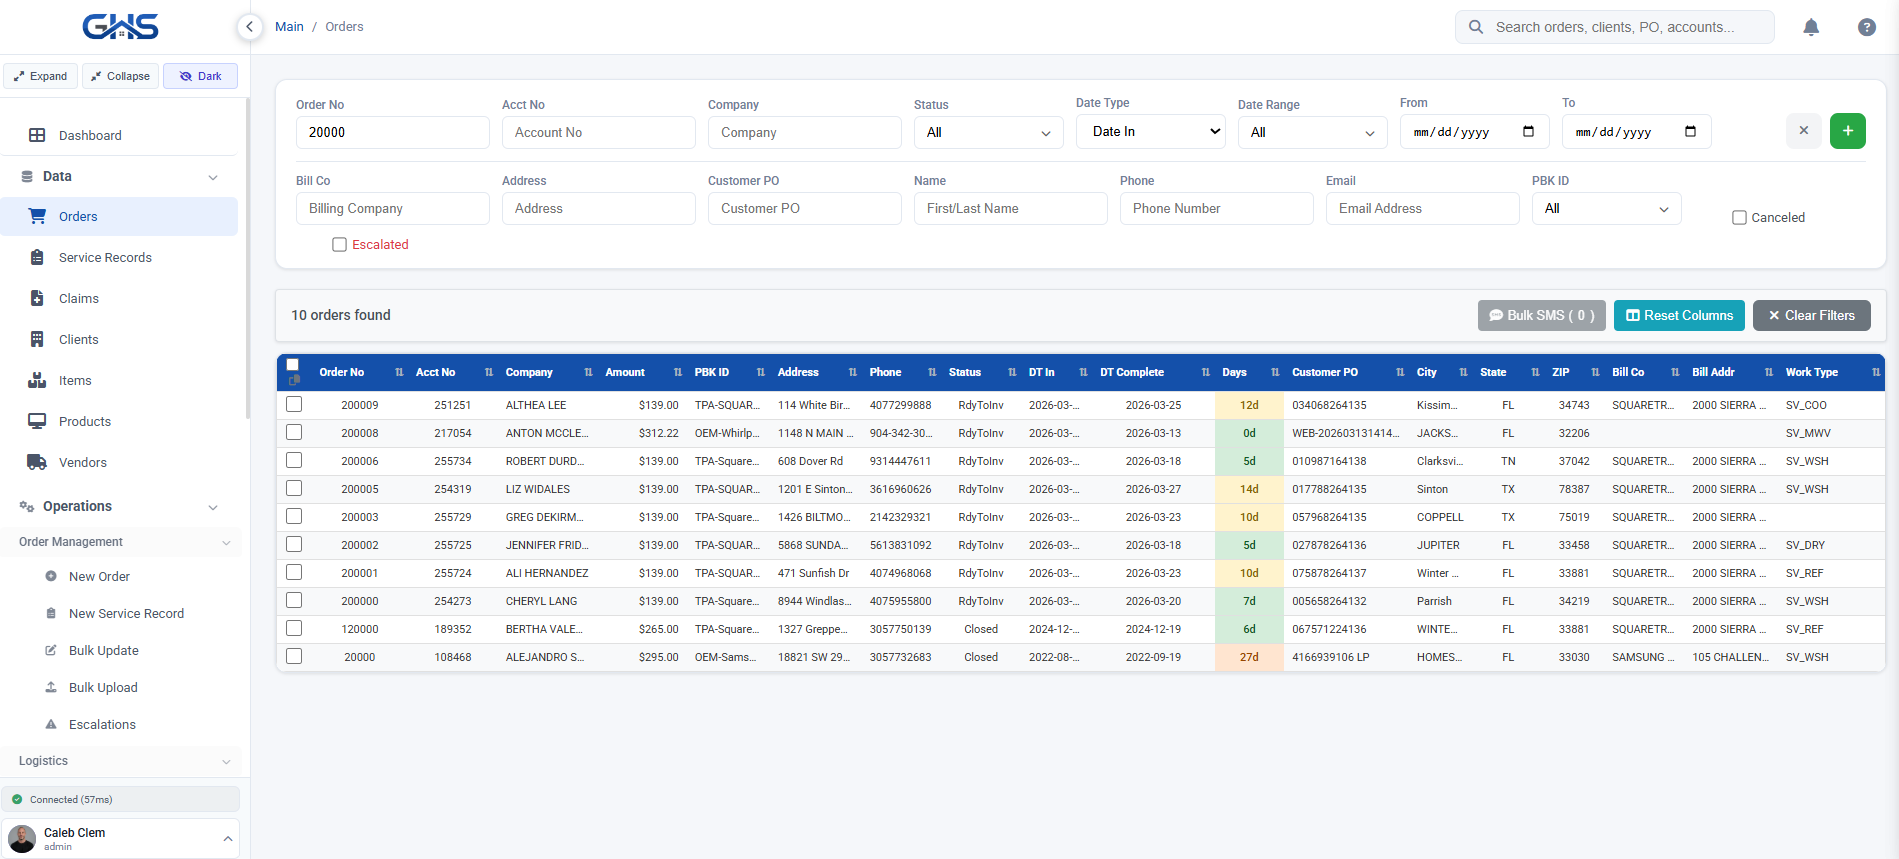This screenshot has height=859, width=1899.
Task: Click the Reset Columns button
Action: [1679, 315]
